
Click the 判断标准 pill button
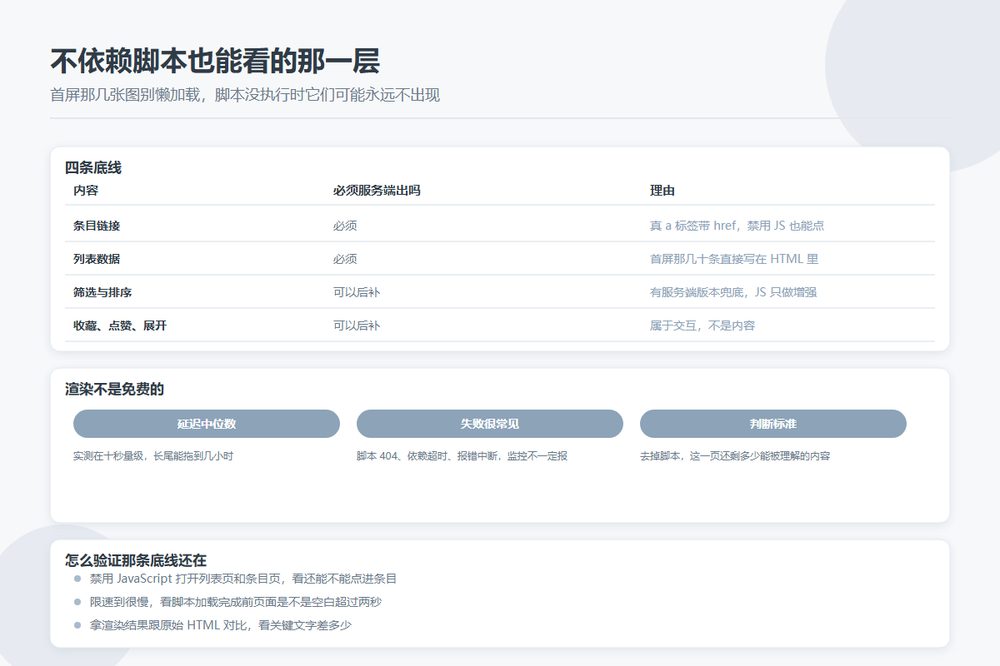pyautogui.click(x=773, y=424)
